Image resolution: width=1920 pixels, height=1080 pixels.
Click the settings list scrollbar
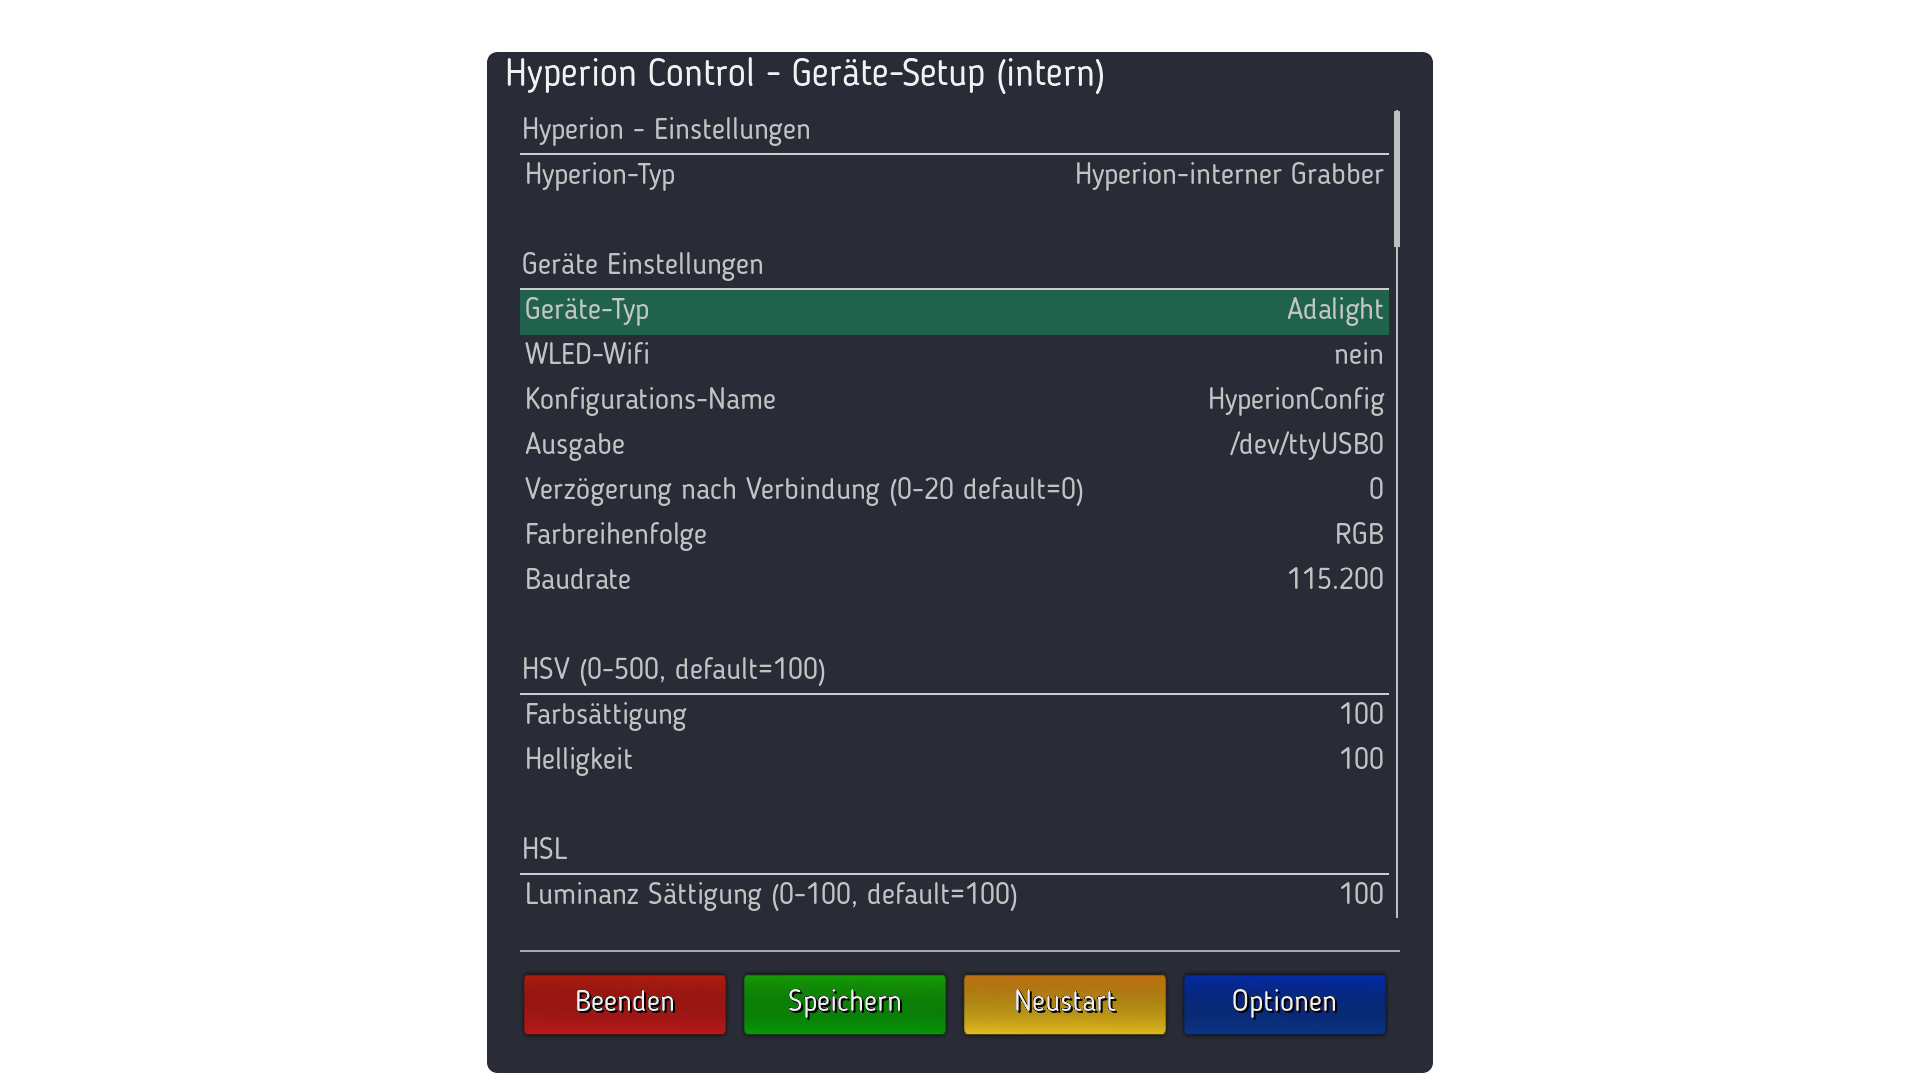1396,180
